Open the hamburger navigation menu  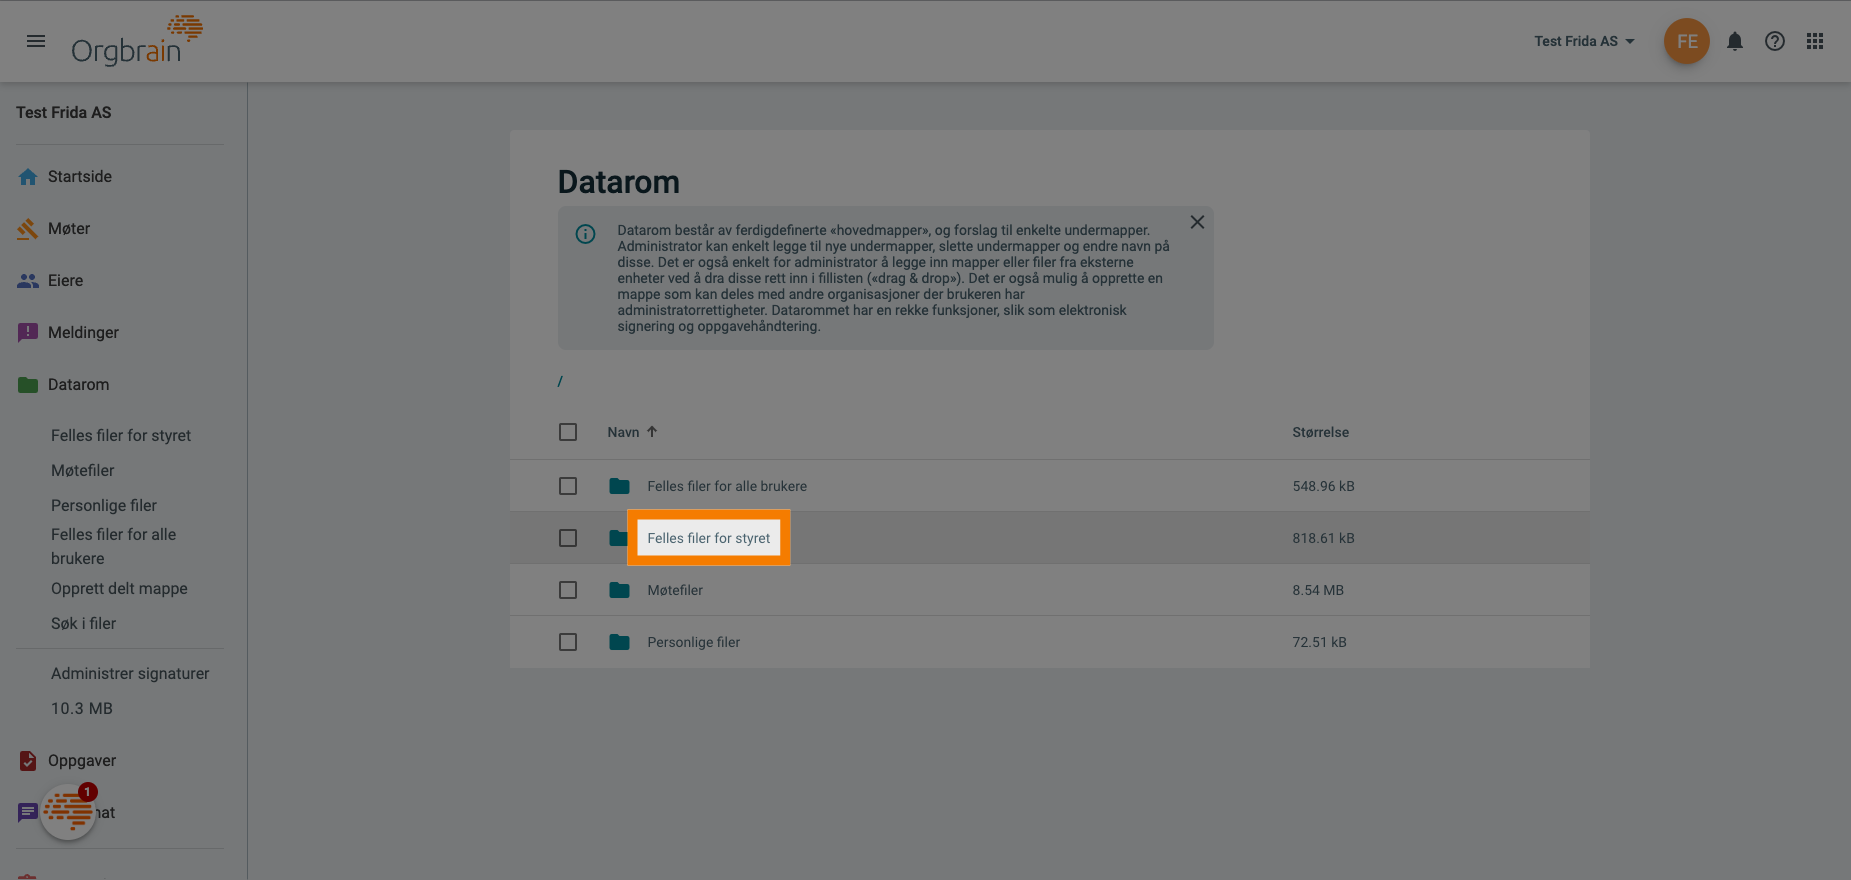point(36,41)
